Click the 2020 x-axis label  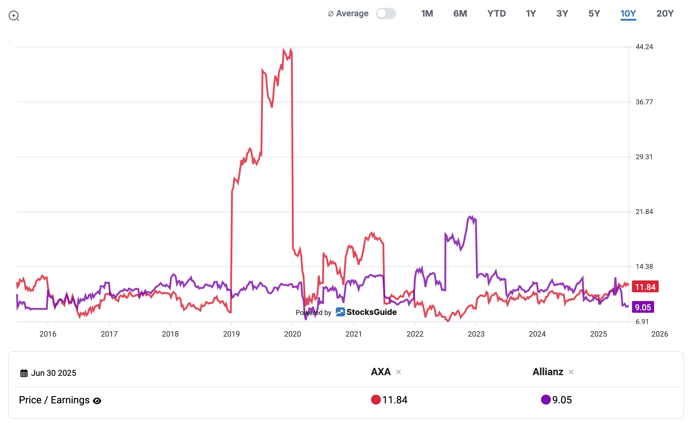[293, 334]
